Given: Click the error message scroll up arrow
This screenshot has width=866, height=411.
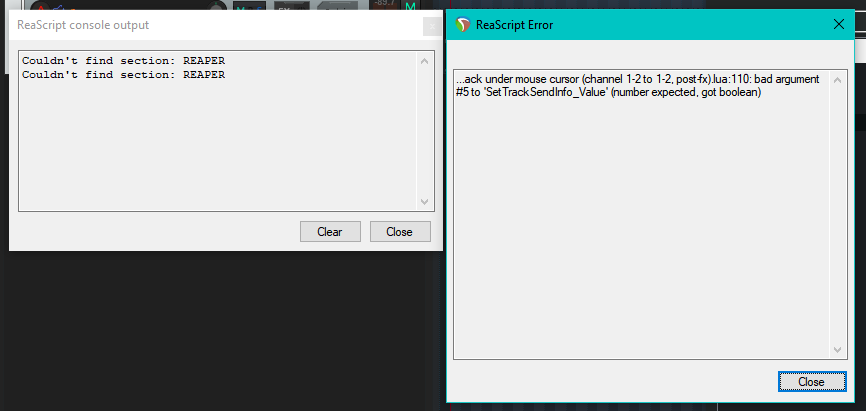Looking at the screenshot, I should tap(837, 81).
